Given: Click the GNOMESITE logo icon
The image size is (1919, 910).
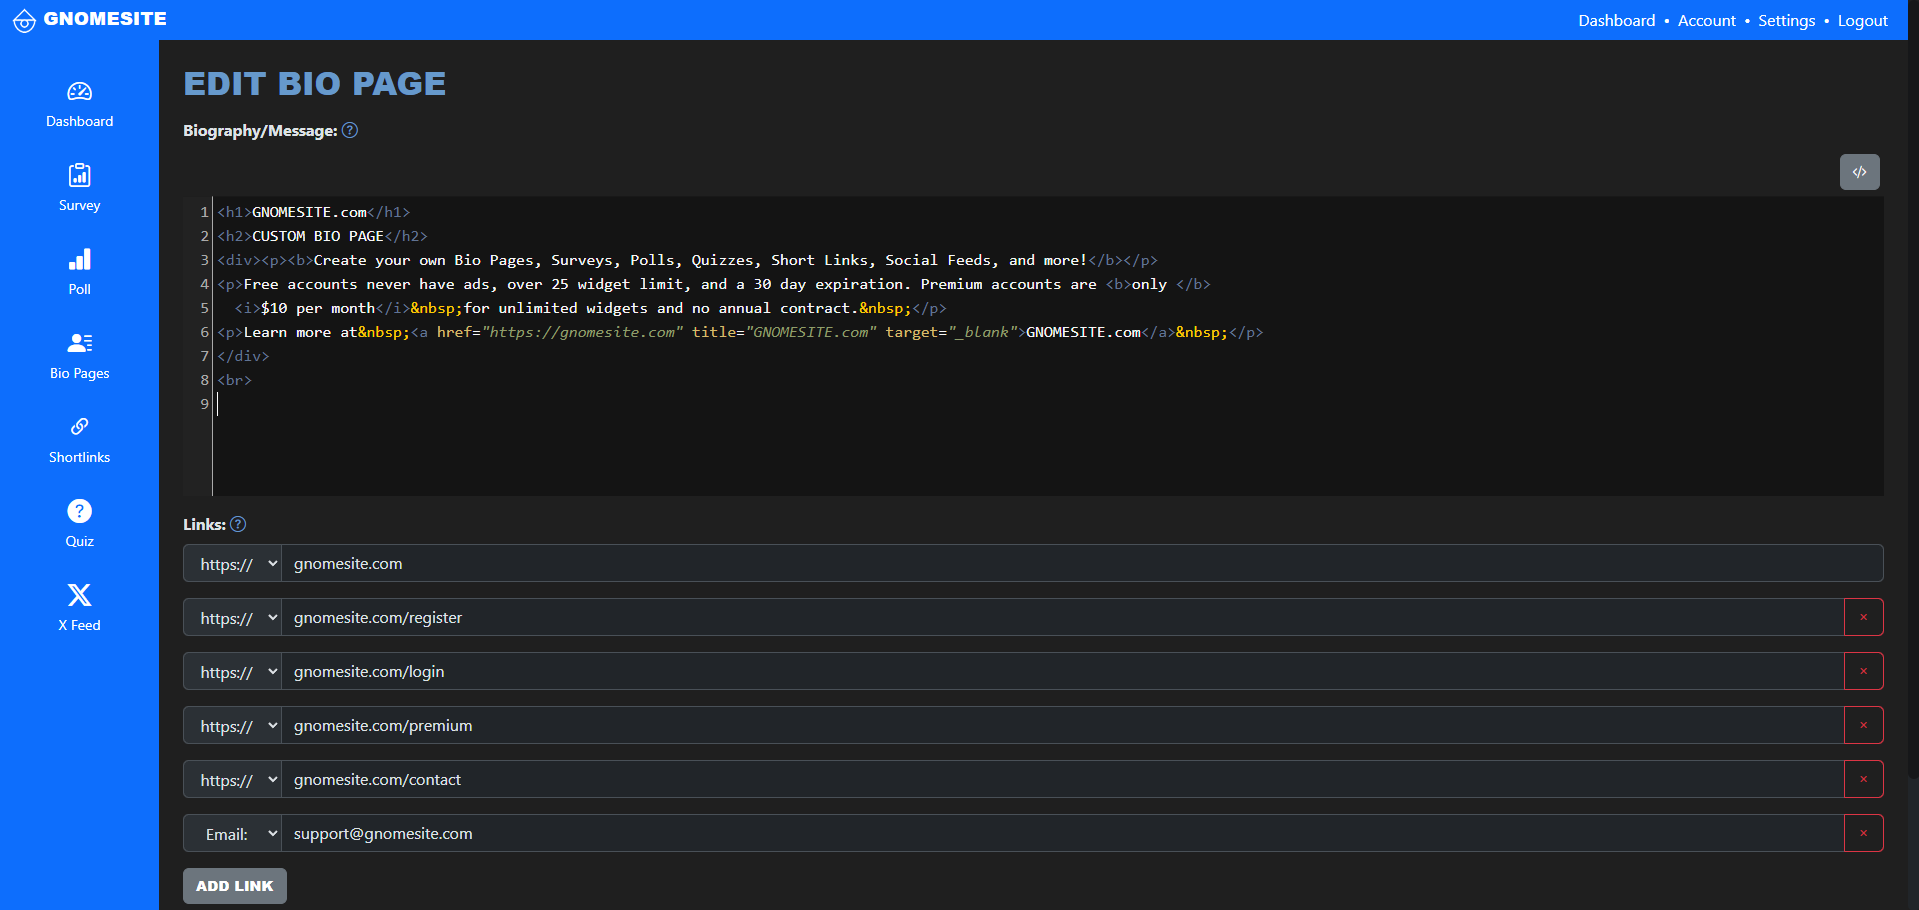Looking at the screenshot, I should 24,20.
